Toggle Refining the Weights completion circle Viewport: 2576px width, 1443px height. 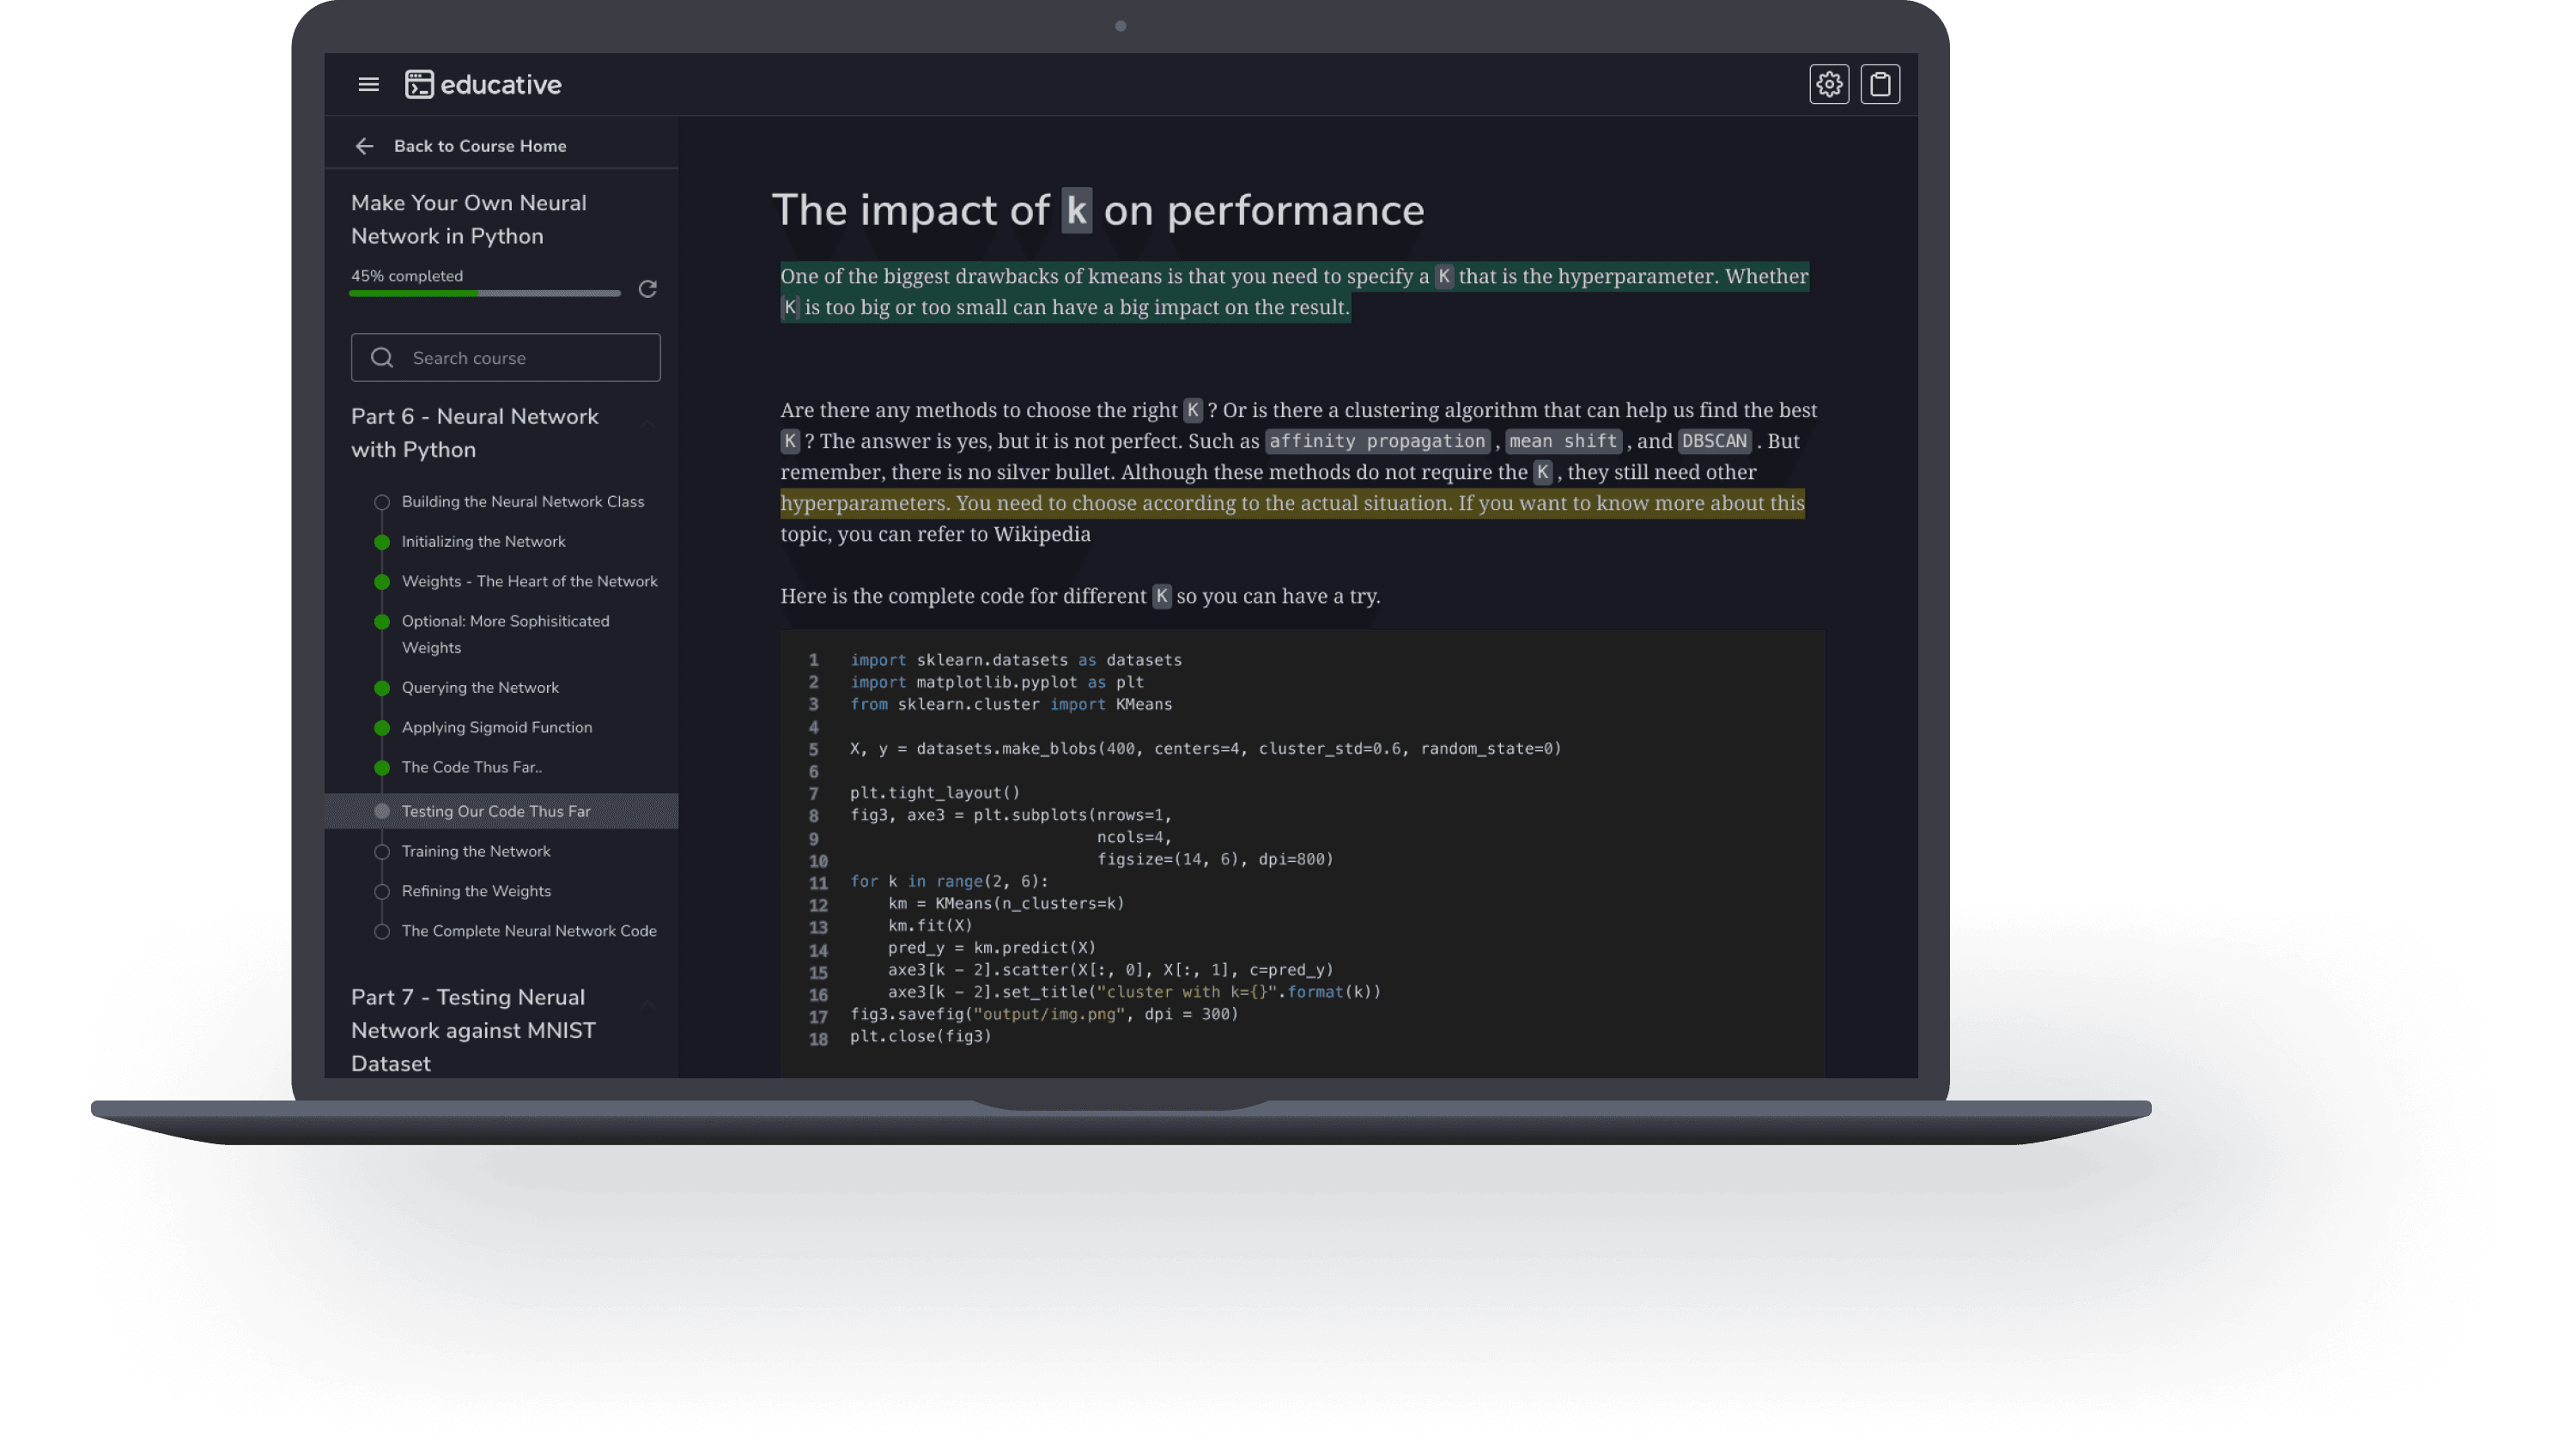[382, 892]
